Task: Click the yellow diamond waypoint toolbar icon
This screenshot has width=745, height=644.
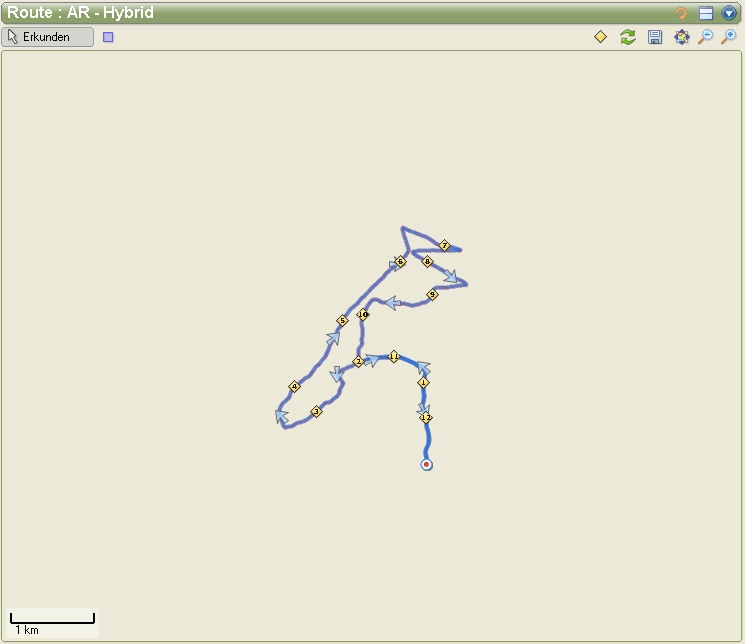Action: (x=600, y=37)
